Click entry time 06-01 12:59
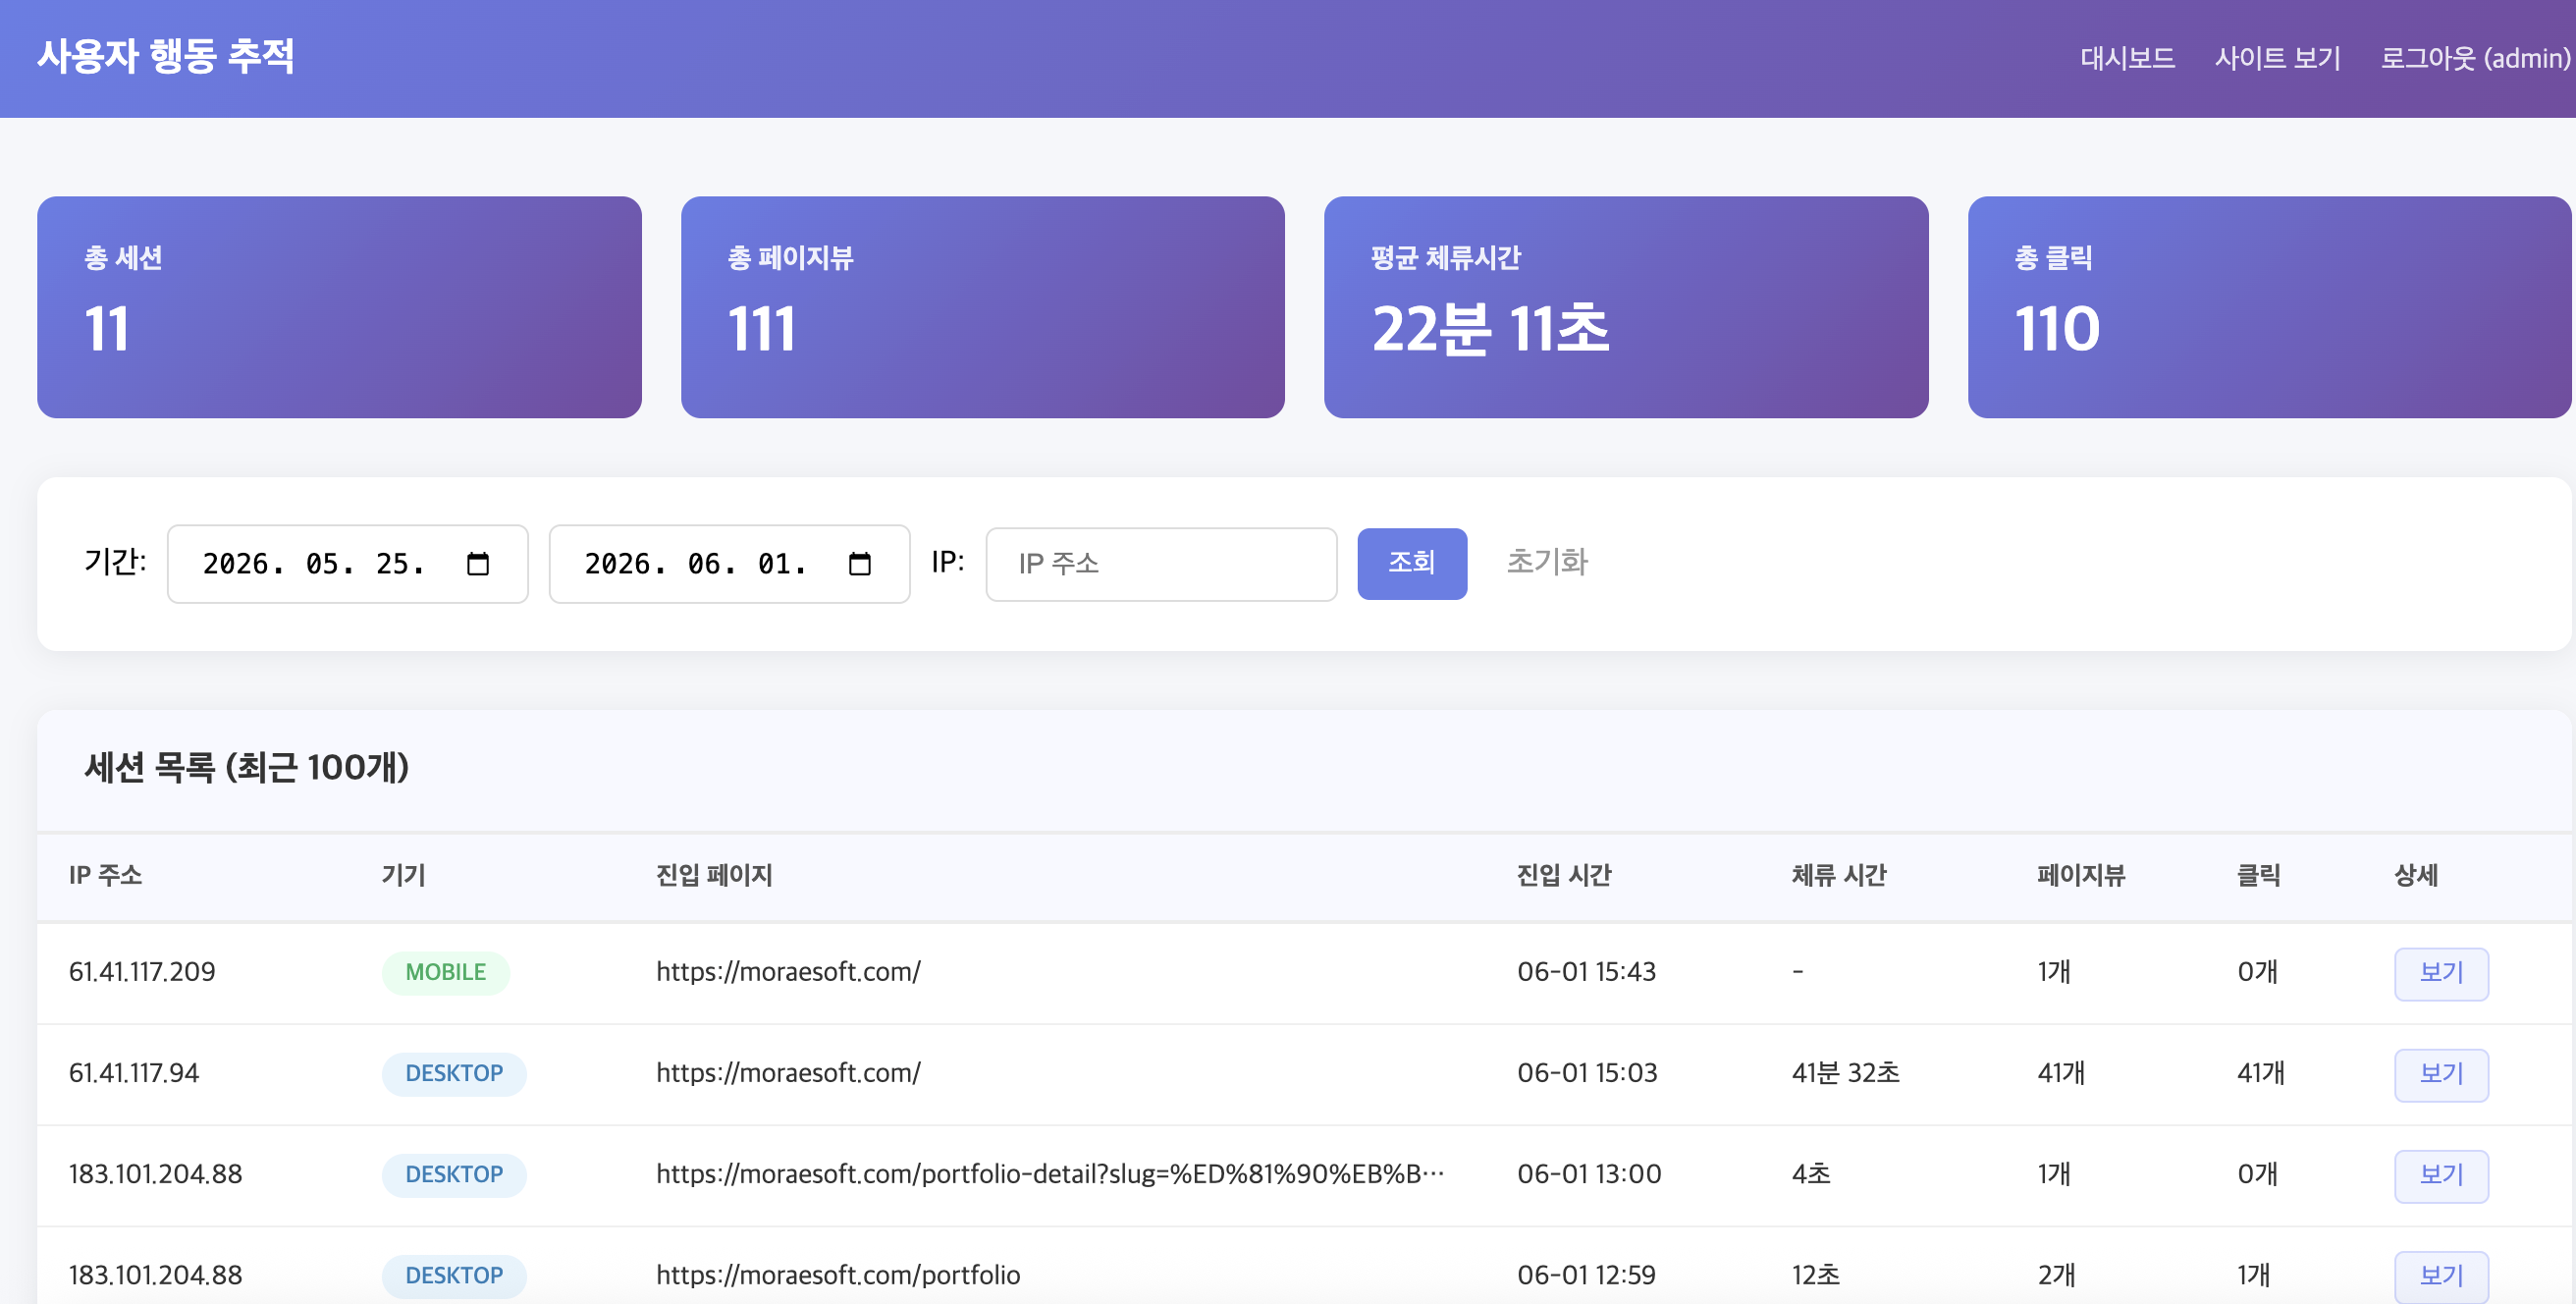 pyautogui.click(x=1586, y=1275)
